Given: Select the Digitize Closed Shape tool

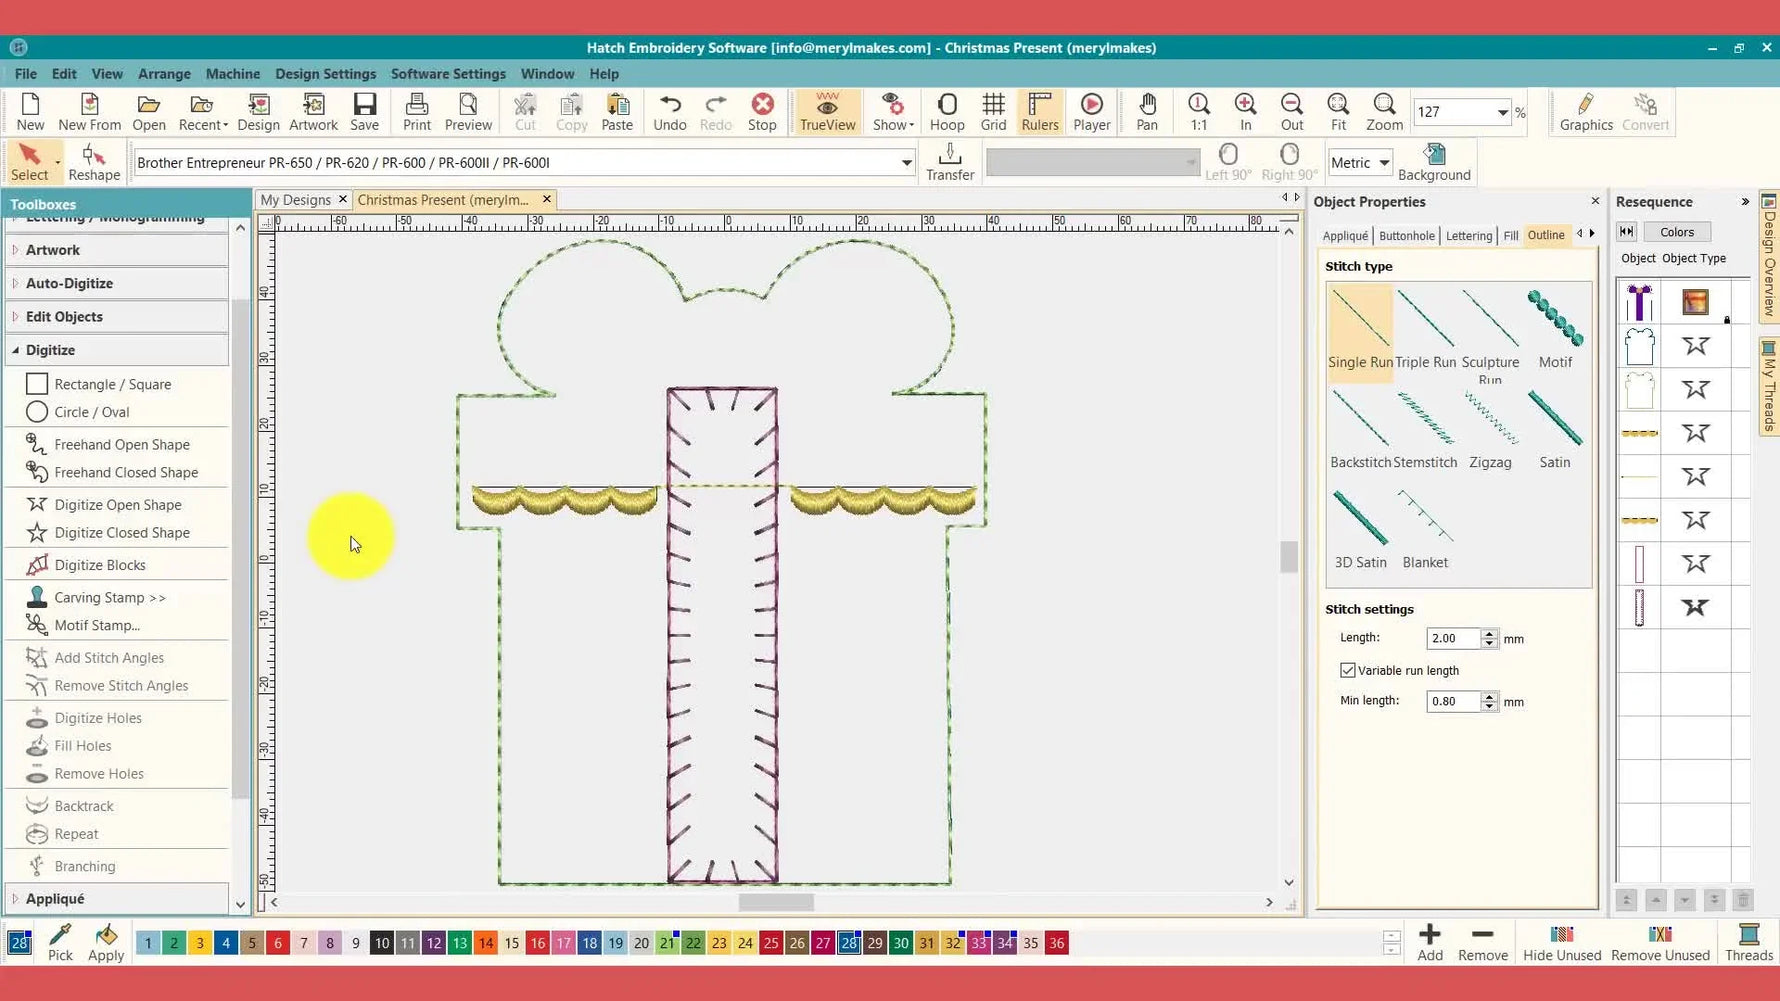Looking at the screenshot, I should point(121,533).
